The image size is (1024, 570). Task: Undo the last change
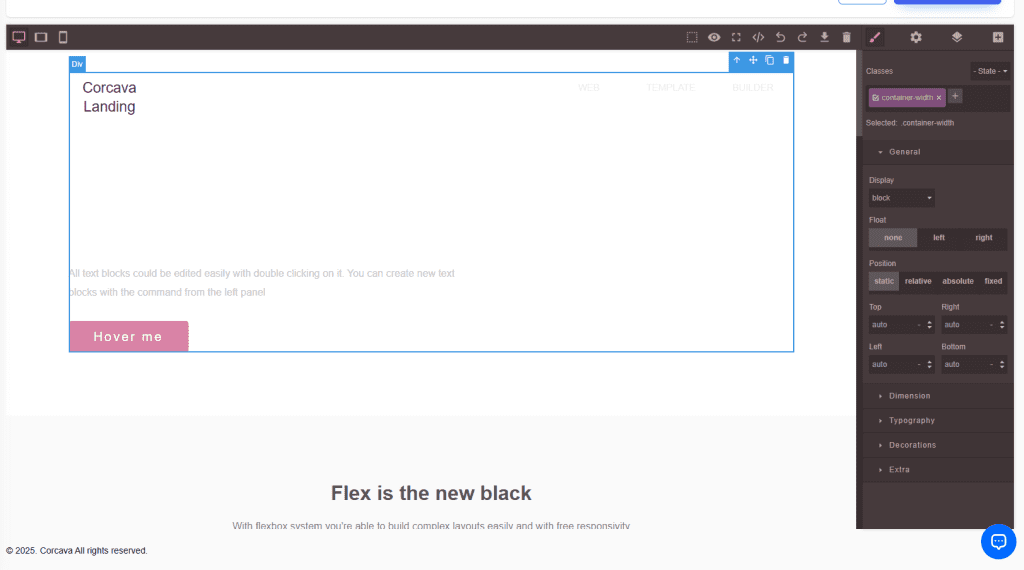pyautogui.click(x=780, y=37)
